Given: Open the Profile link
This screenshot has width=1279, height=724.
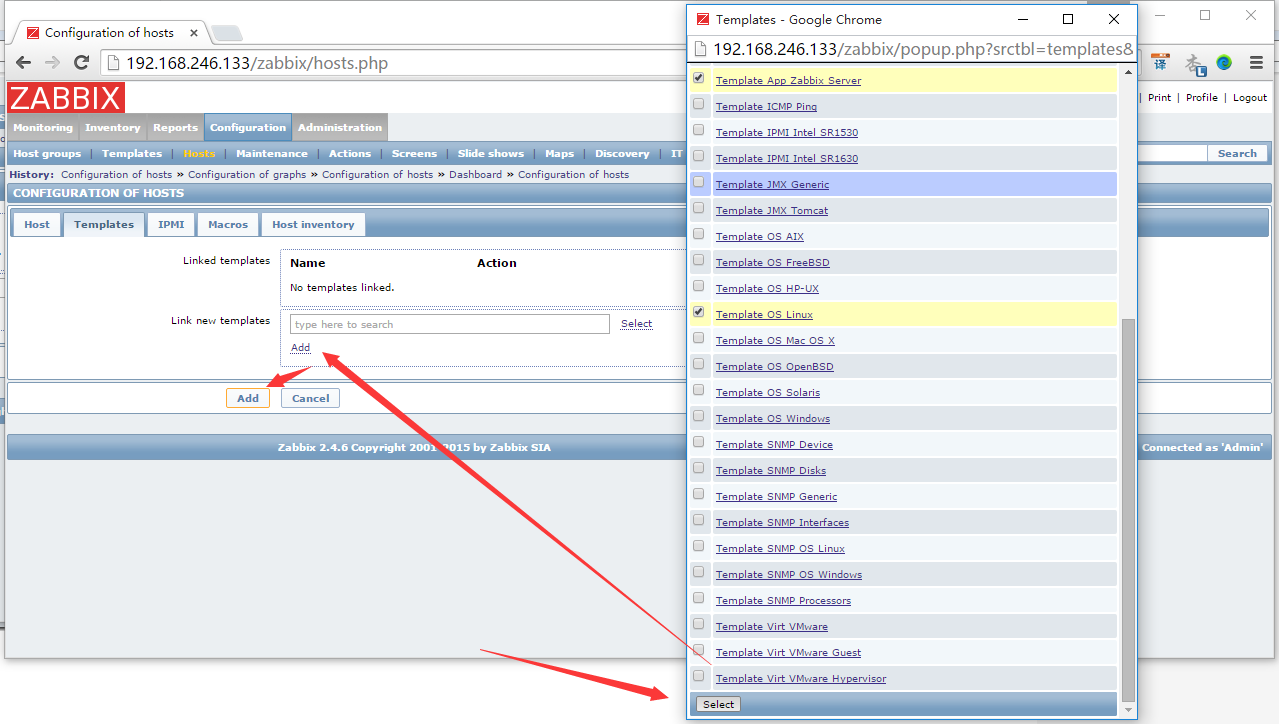Looking at the screenshot, I should 1202,98.
